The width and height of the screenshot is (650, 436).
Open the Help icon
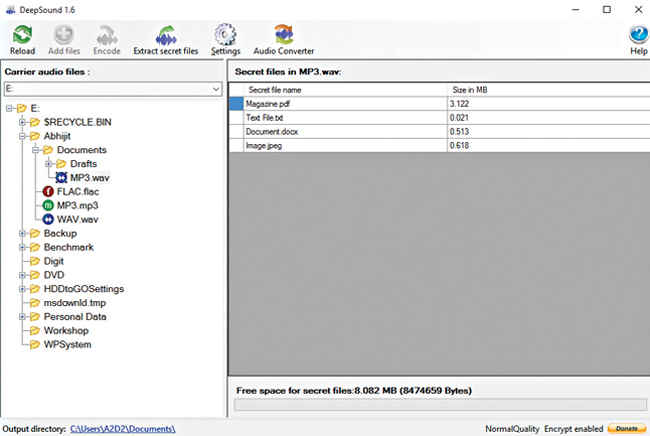[638, 35]
